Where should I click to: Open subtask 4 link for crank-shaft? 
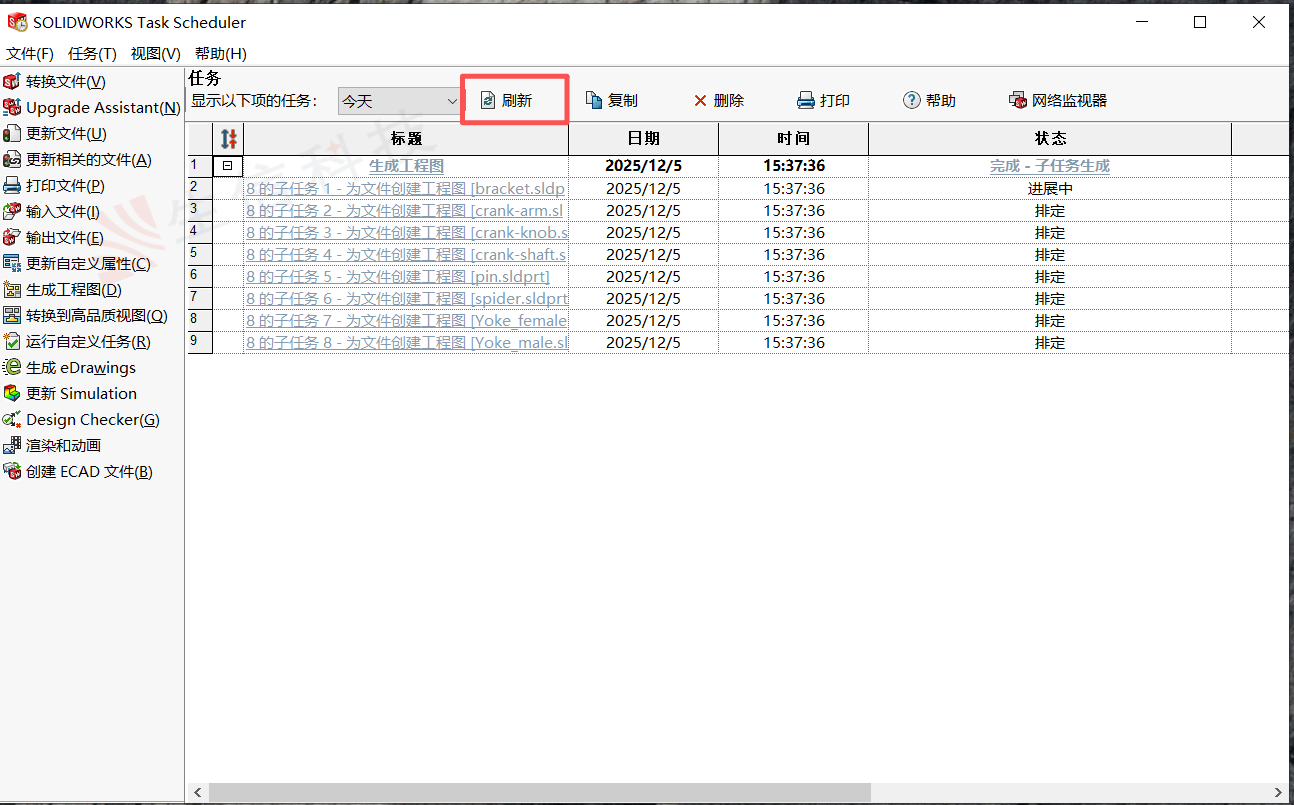406,255
